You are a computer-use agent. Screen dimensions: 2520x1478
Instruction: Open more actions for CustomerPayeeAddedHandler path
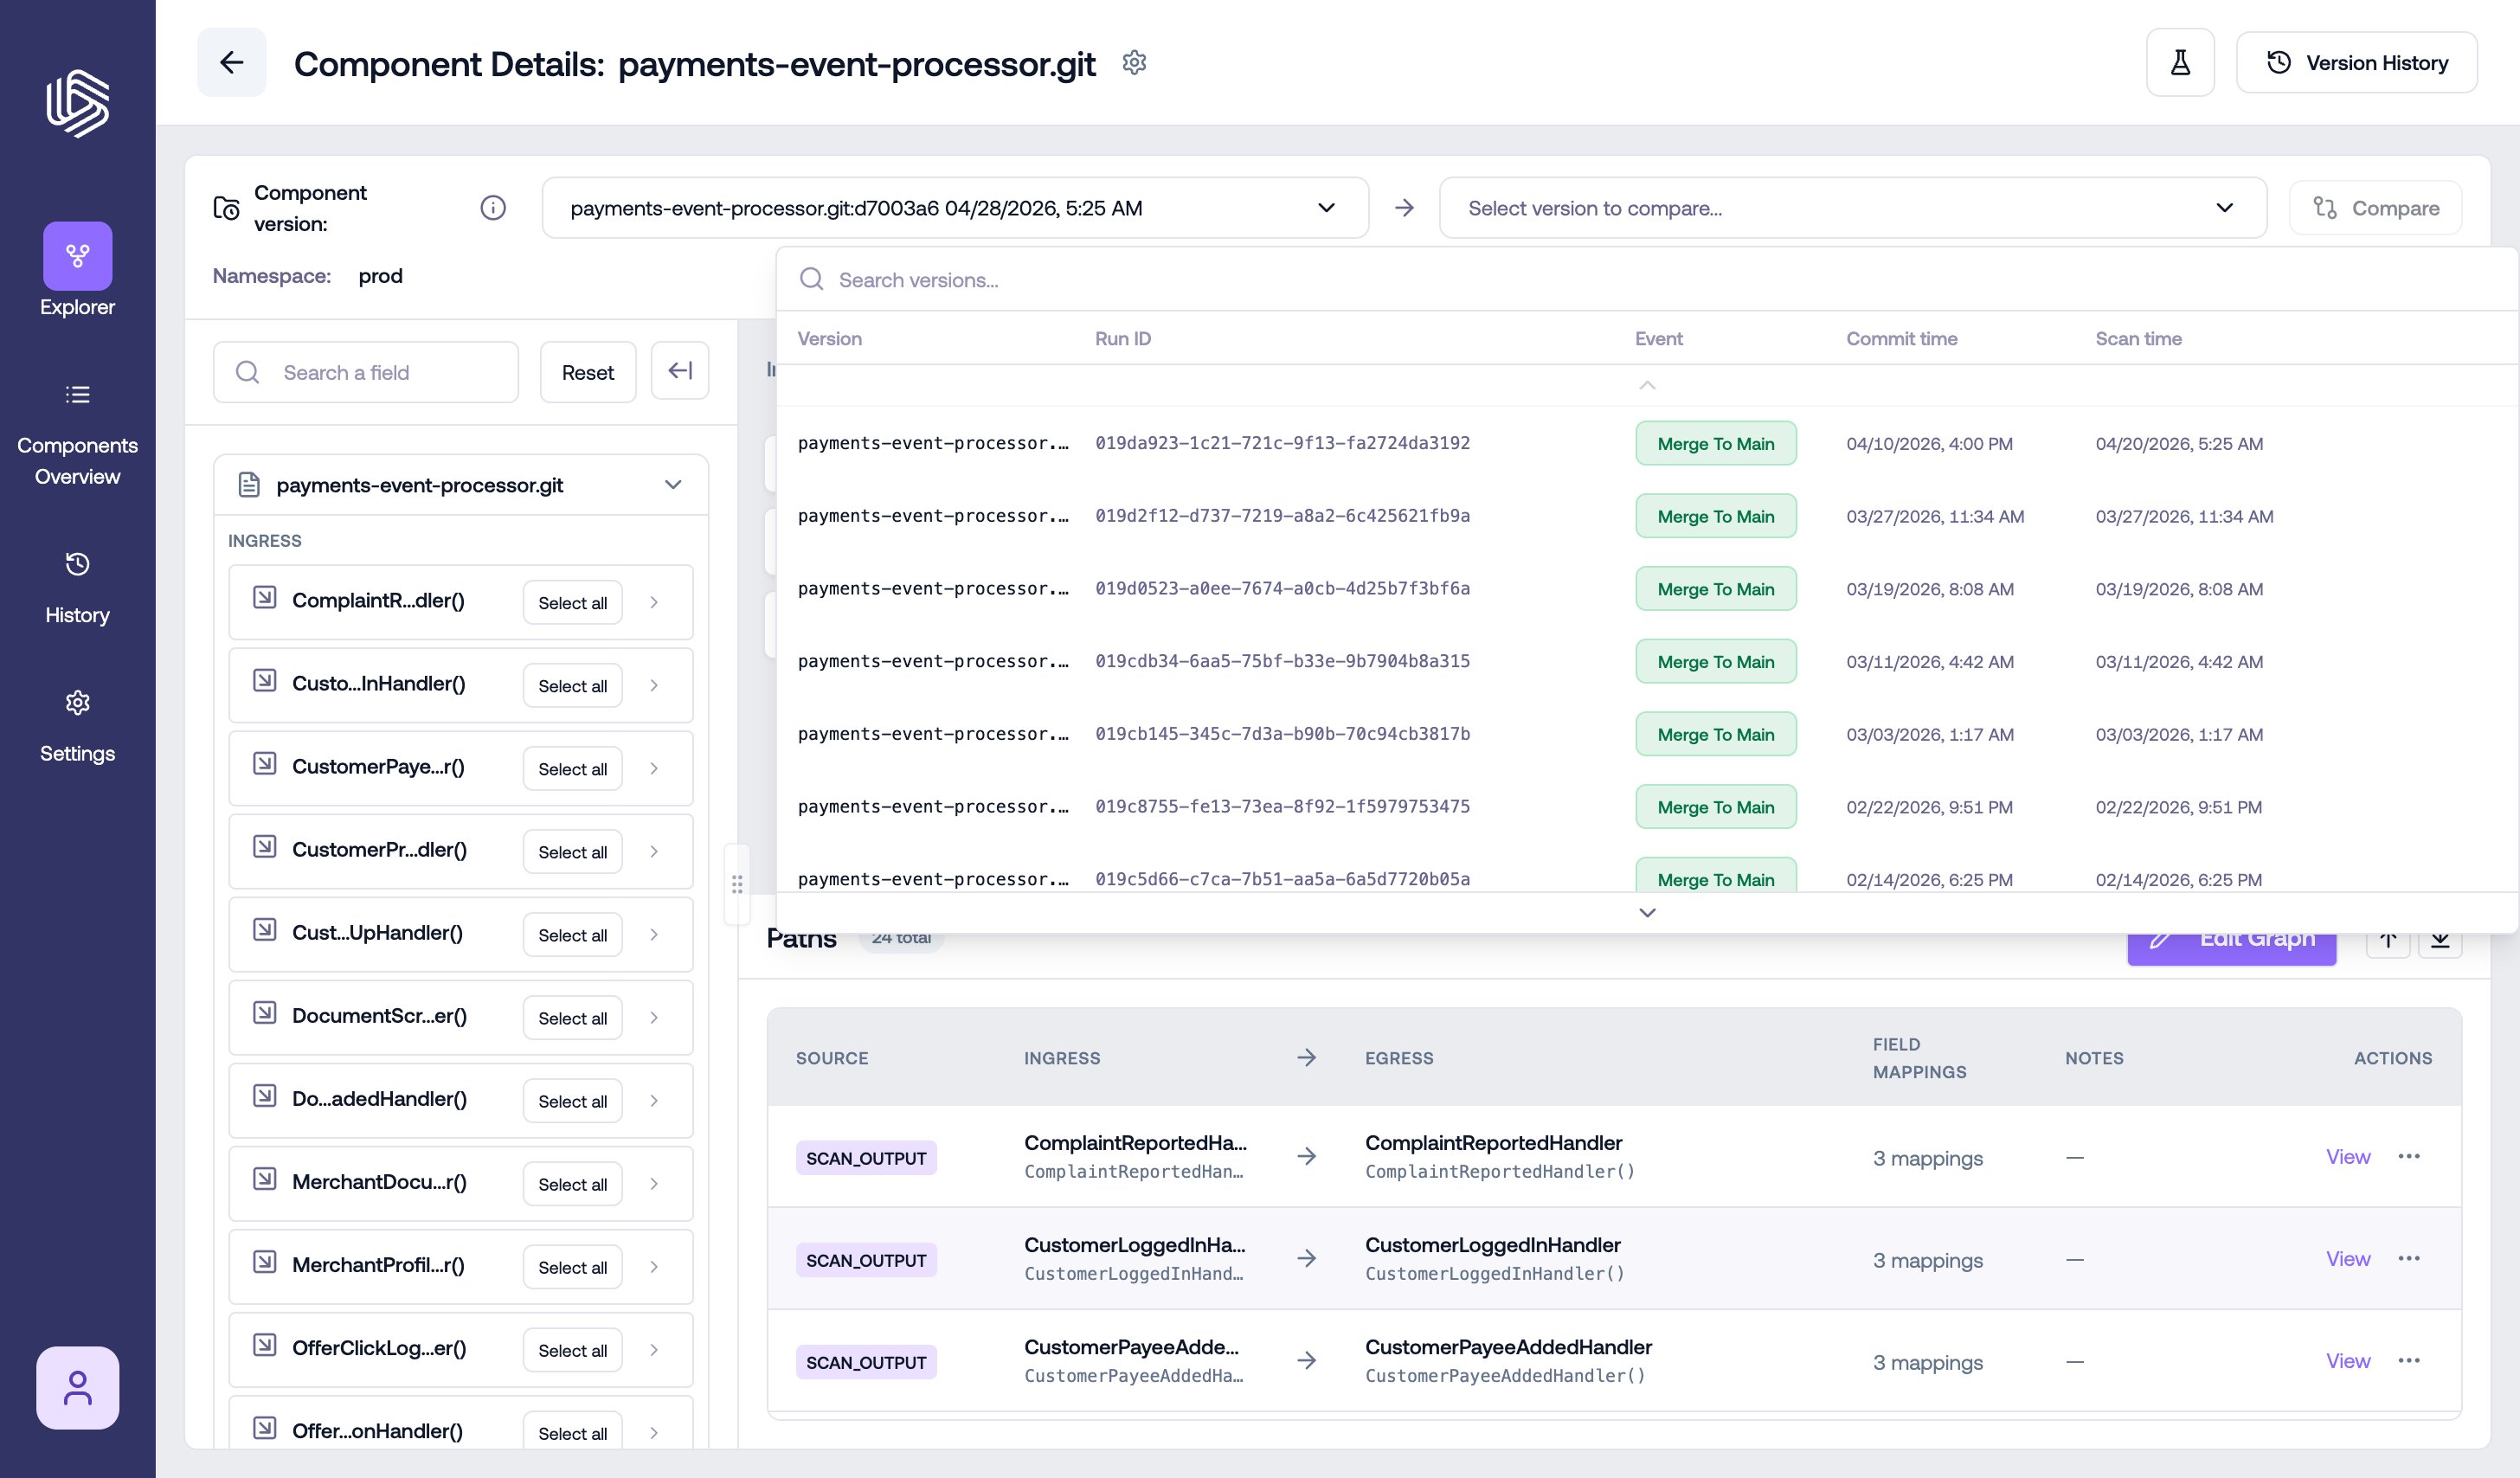pos(2408,1360)
